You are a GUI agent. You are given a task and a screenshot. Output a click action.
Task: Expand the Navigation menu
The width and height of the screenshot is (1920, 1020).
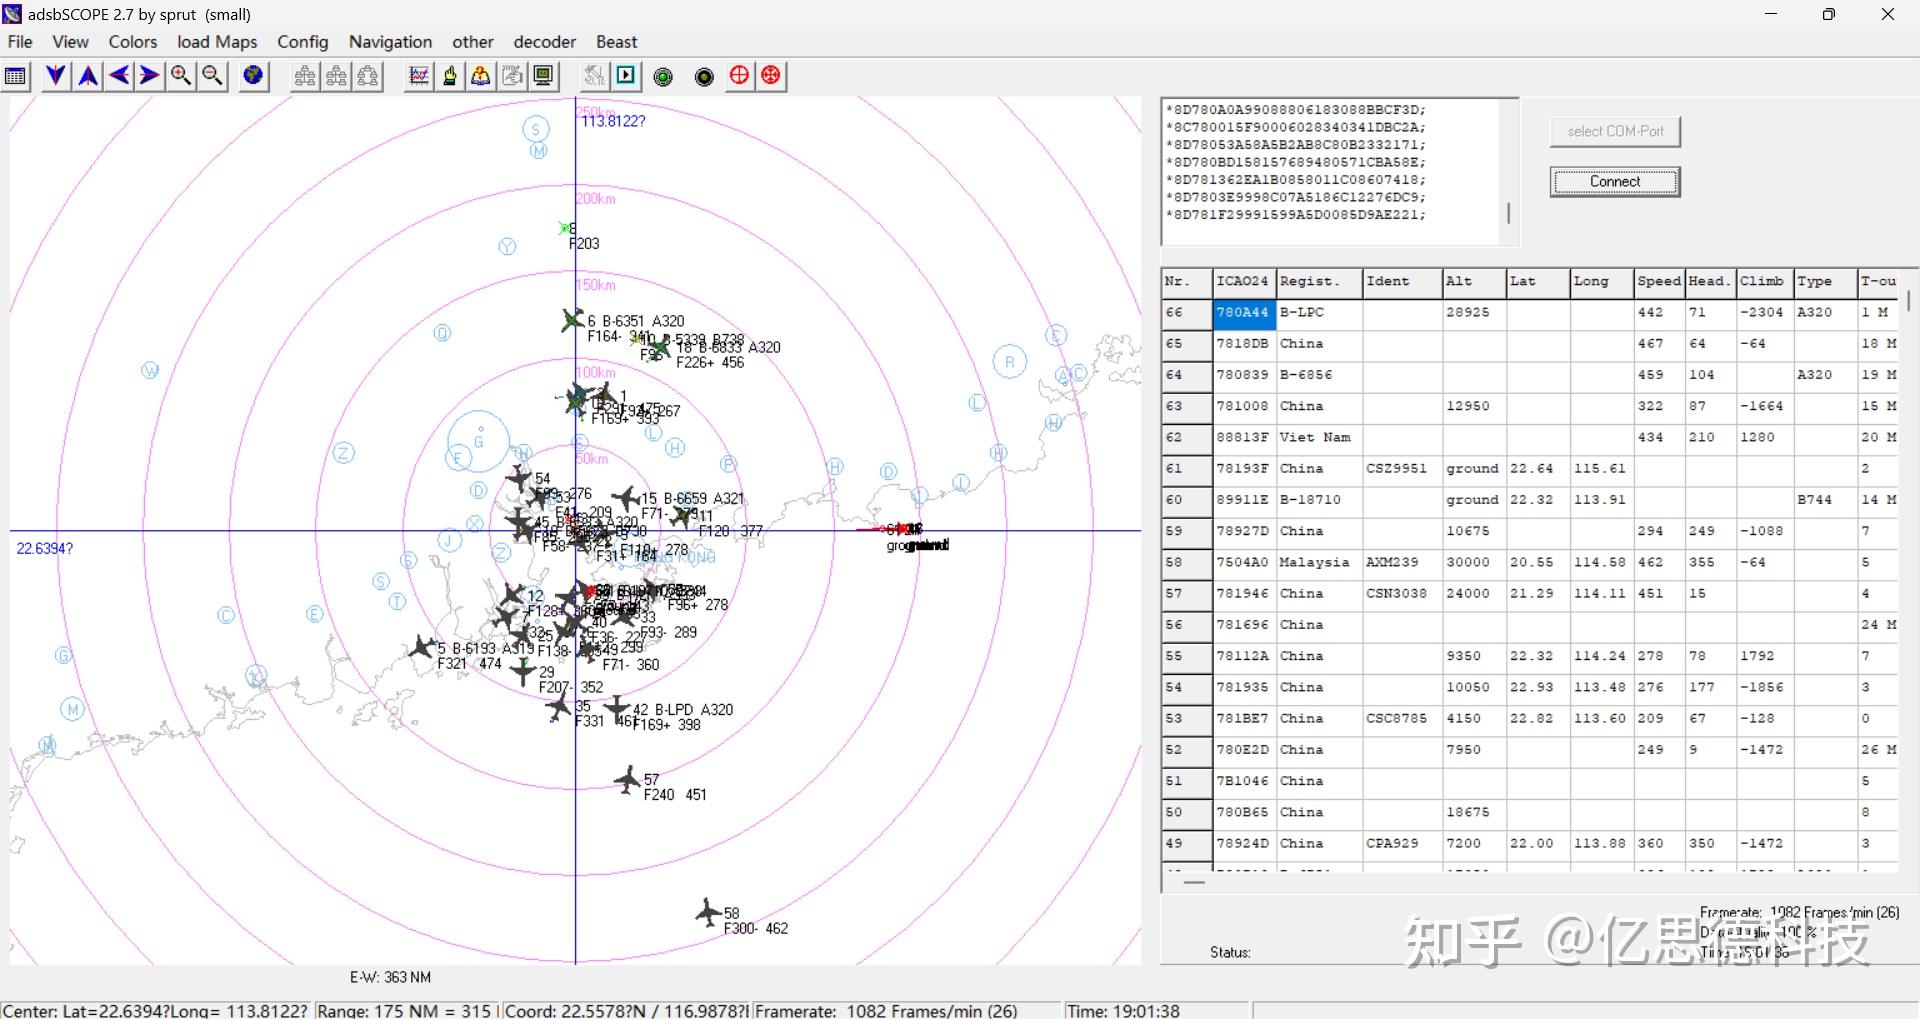(390, 42)
